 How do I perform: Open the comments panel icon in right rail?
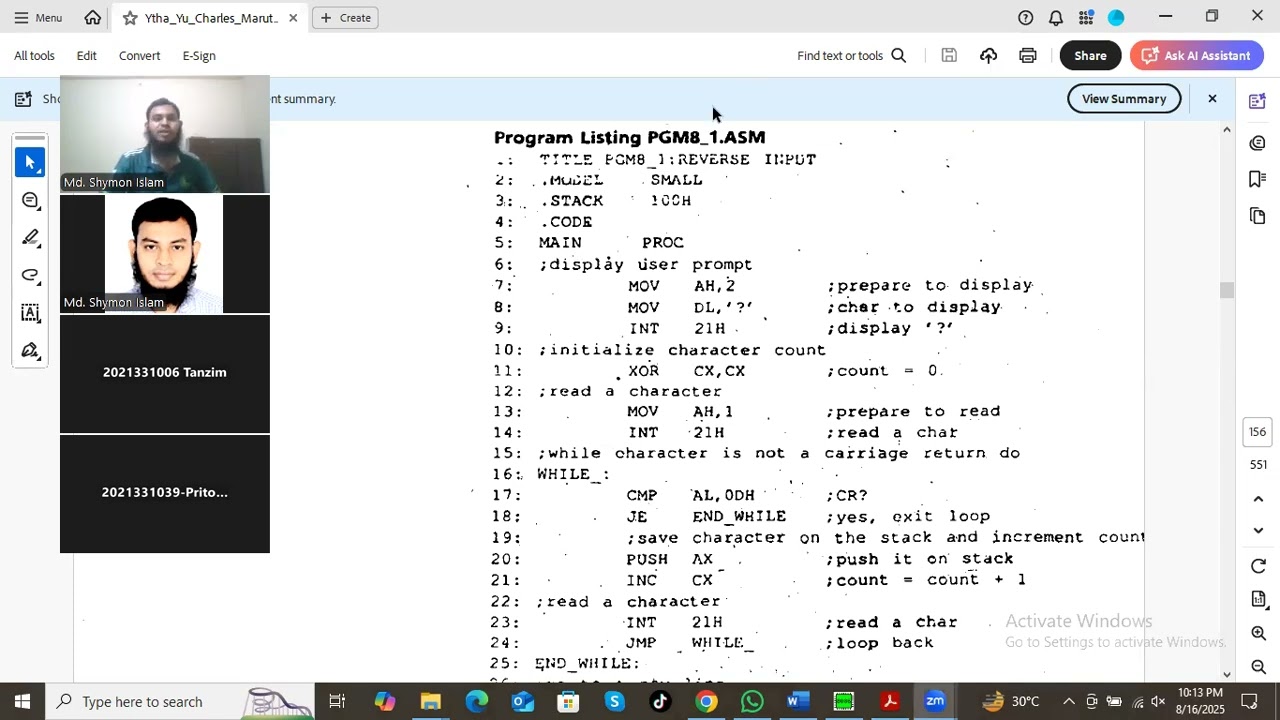click(1258, 143)
